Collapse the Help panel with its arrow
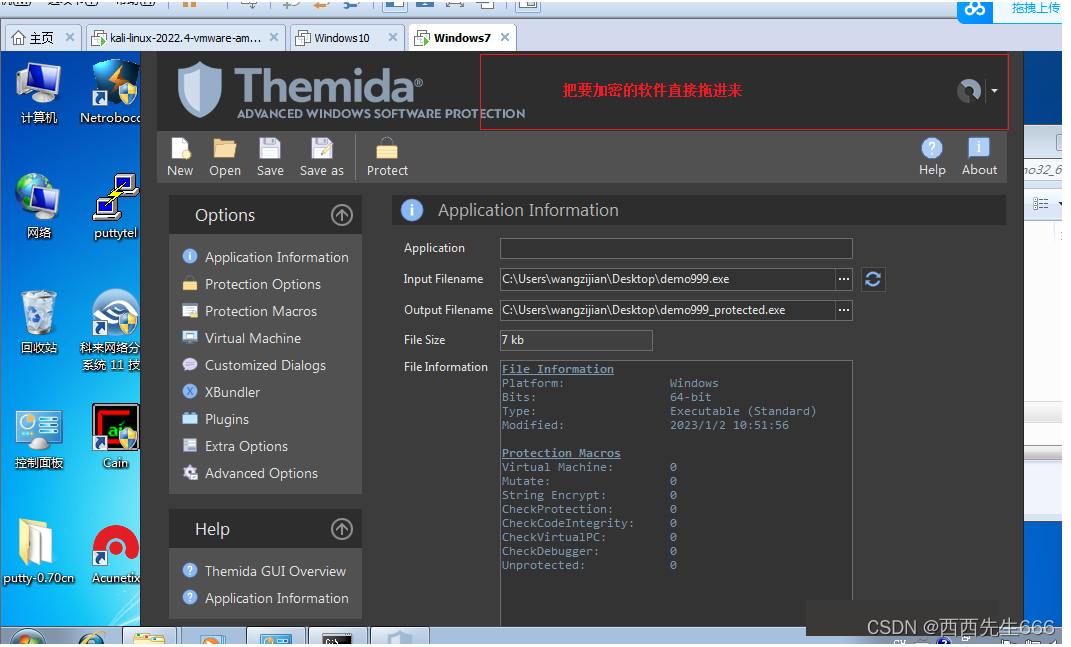Image resolution: width=1071 pixels, height=647 pixels. point(342,529)
